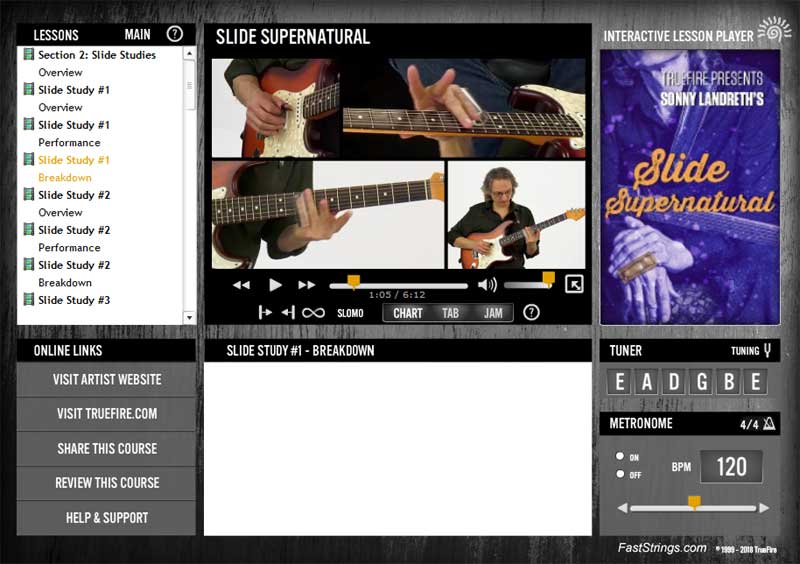Image resolution: width=800 pixels, height=564 pixels.
Task: Enable SLOMO playback
Action: tap(350, 313)
